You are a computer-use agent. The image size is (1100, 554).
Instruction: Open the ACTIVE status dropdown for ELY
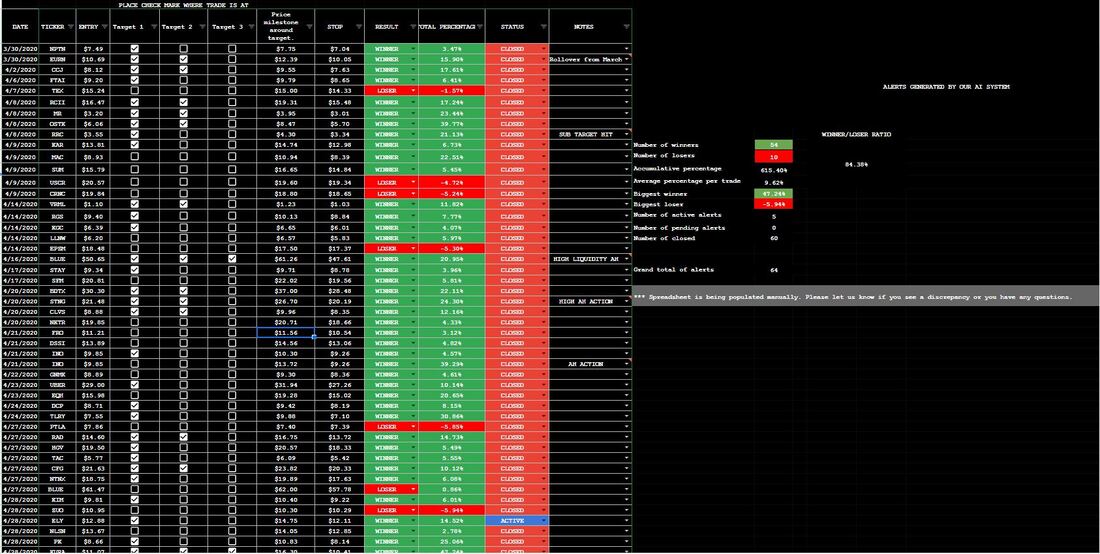(543, 520)
